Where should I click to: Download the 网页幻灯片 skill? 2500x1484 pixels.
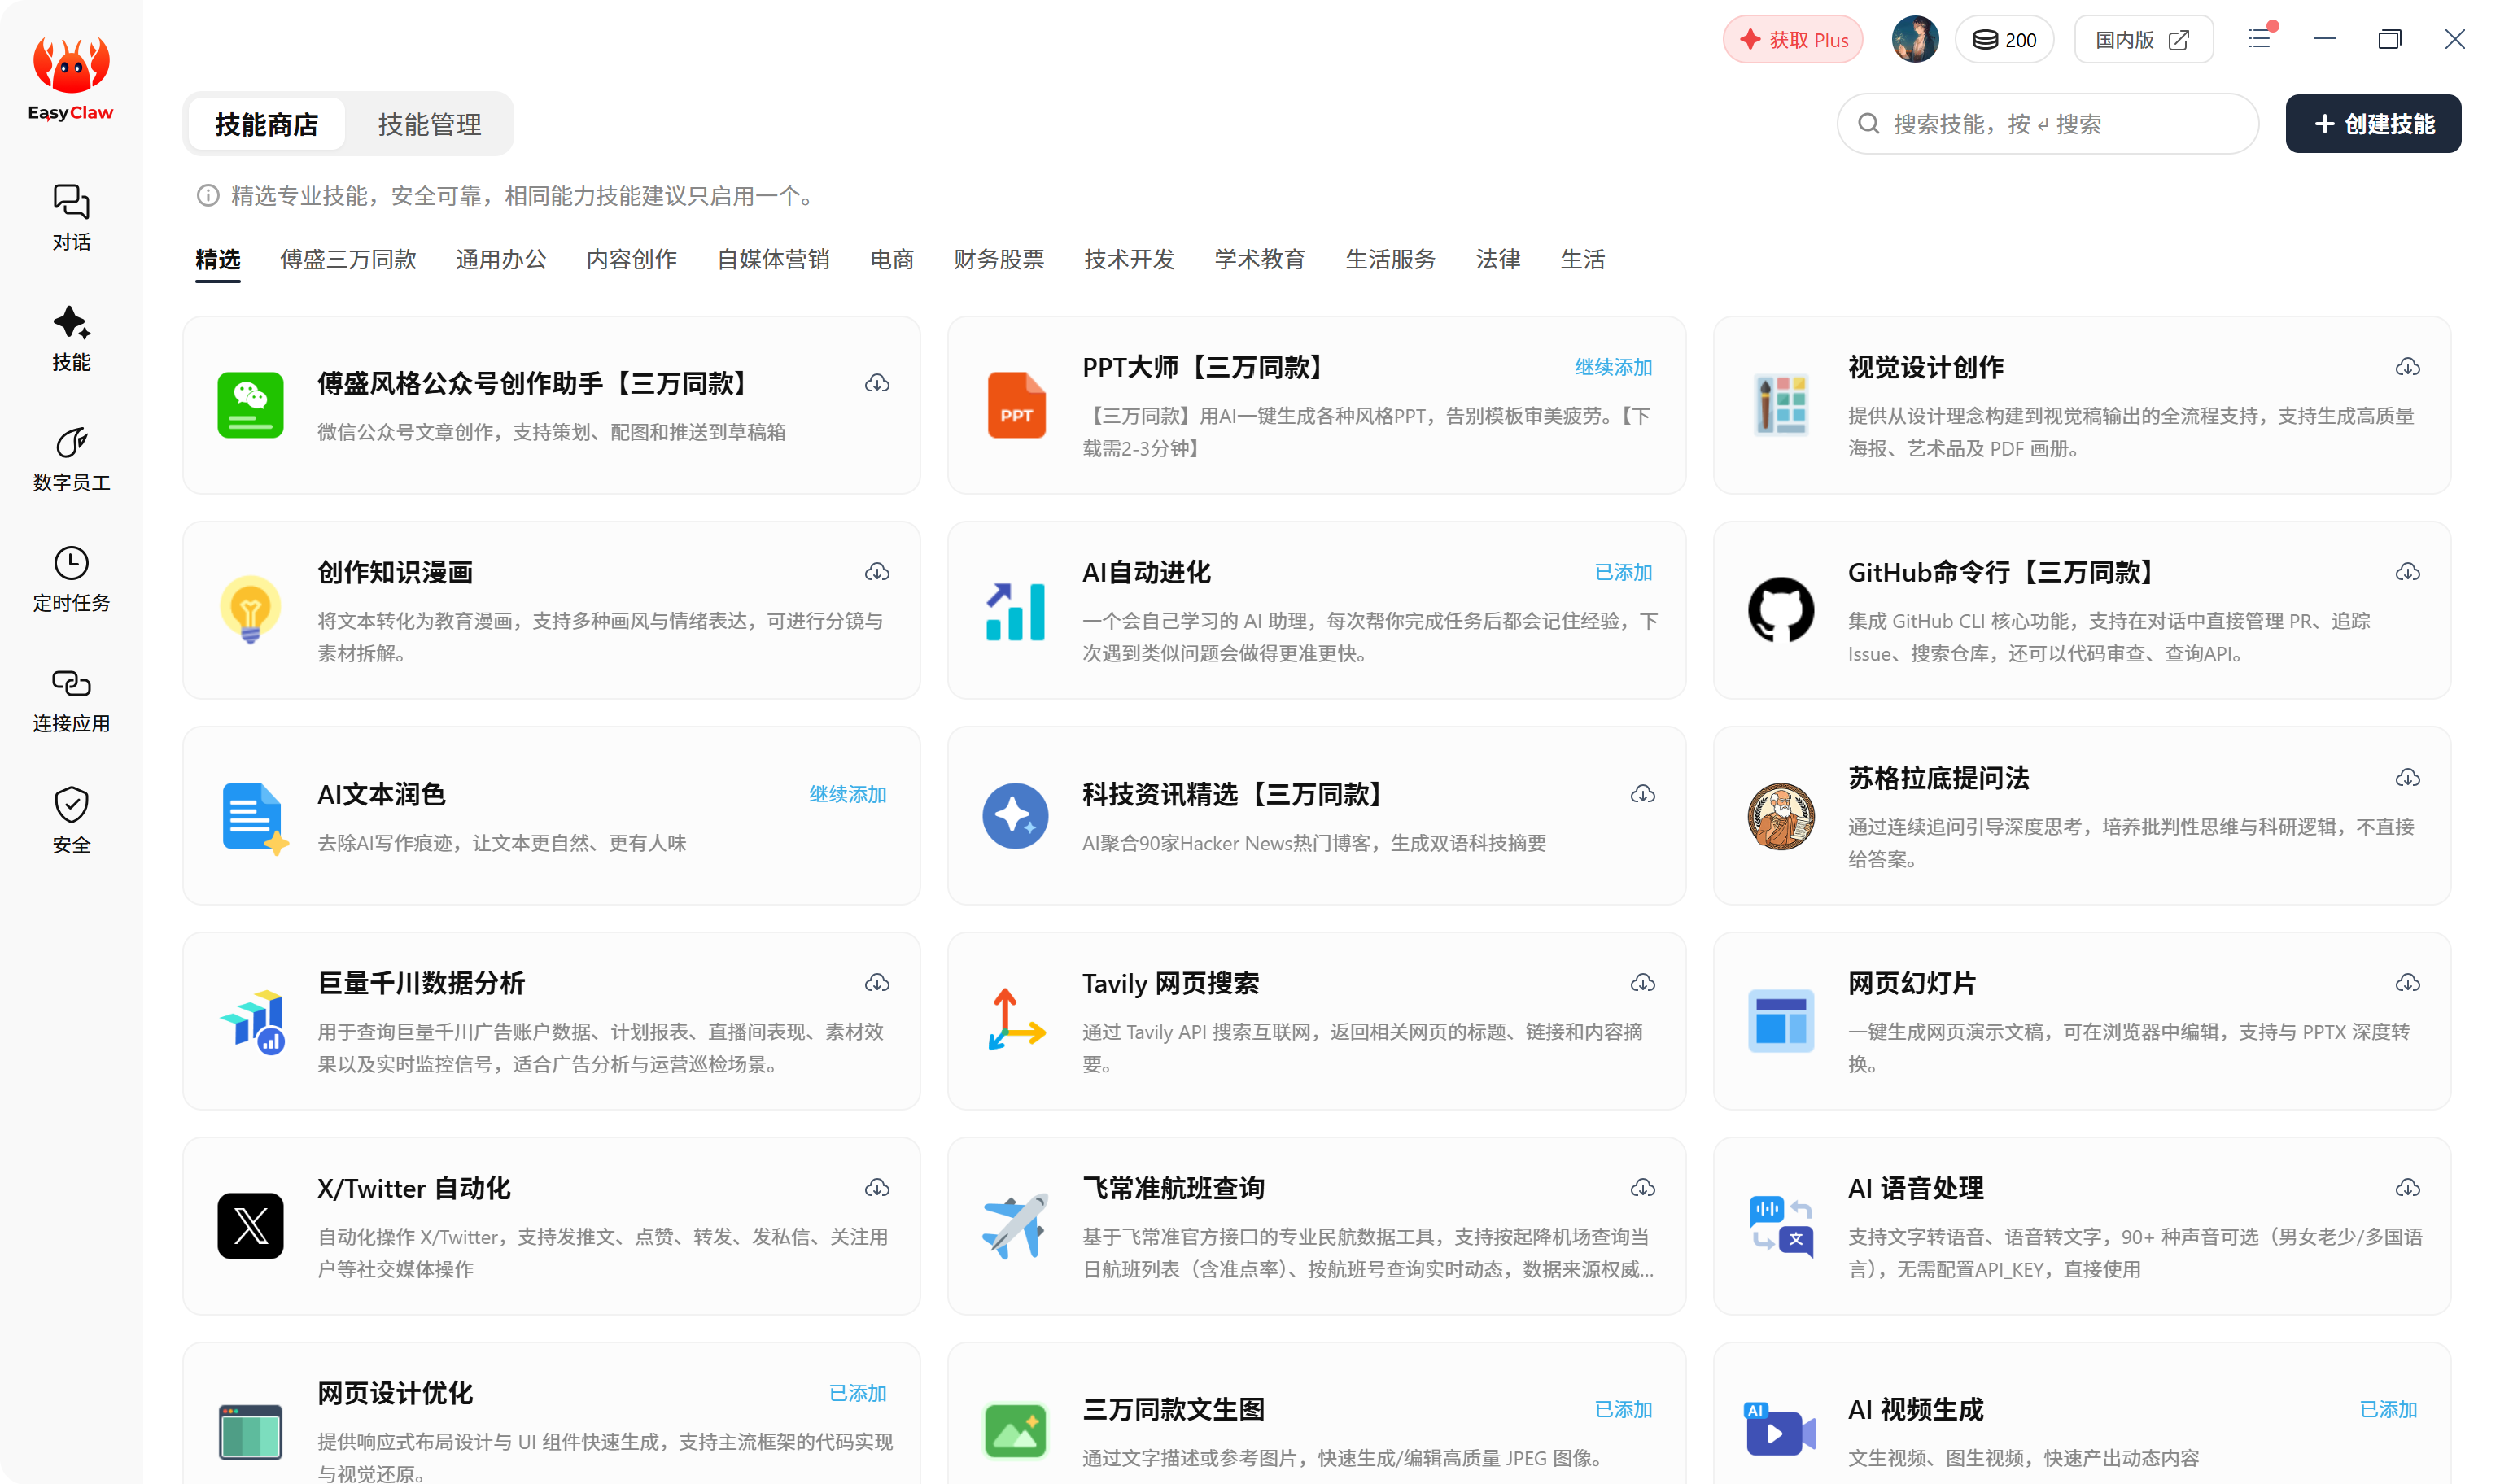click(x=2407, y=983)
